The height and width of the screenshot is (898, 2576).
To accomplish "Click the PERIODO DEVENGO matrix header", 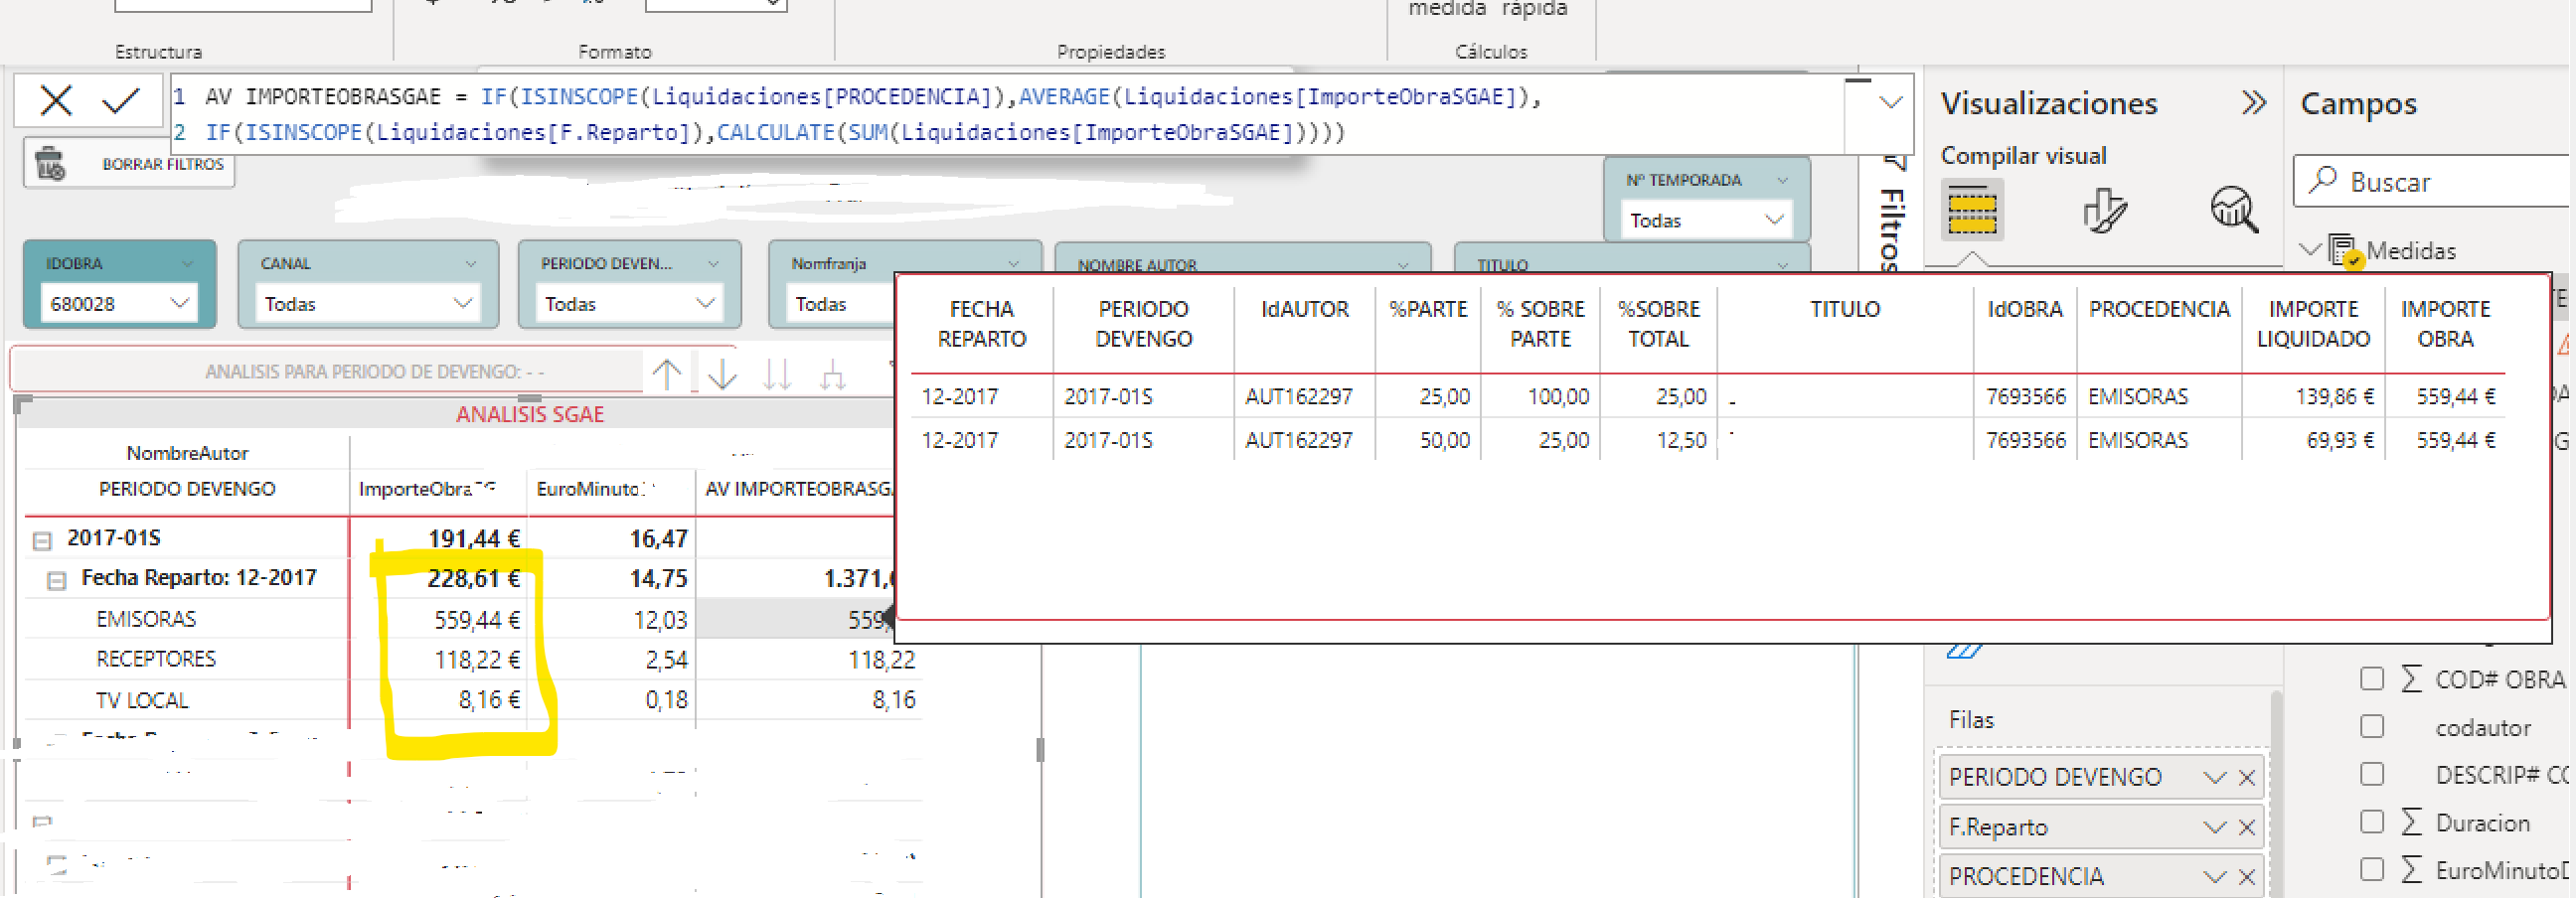I will (x=187, y=489).
